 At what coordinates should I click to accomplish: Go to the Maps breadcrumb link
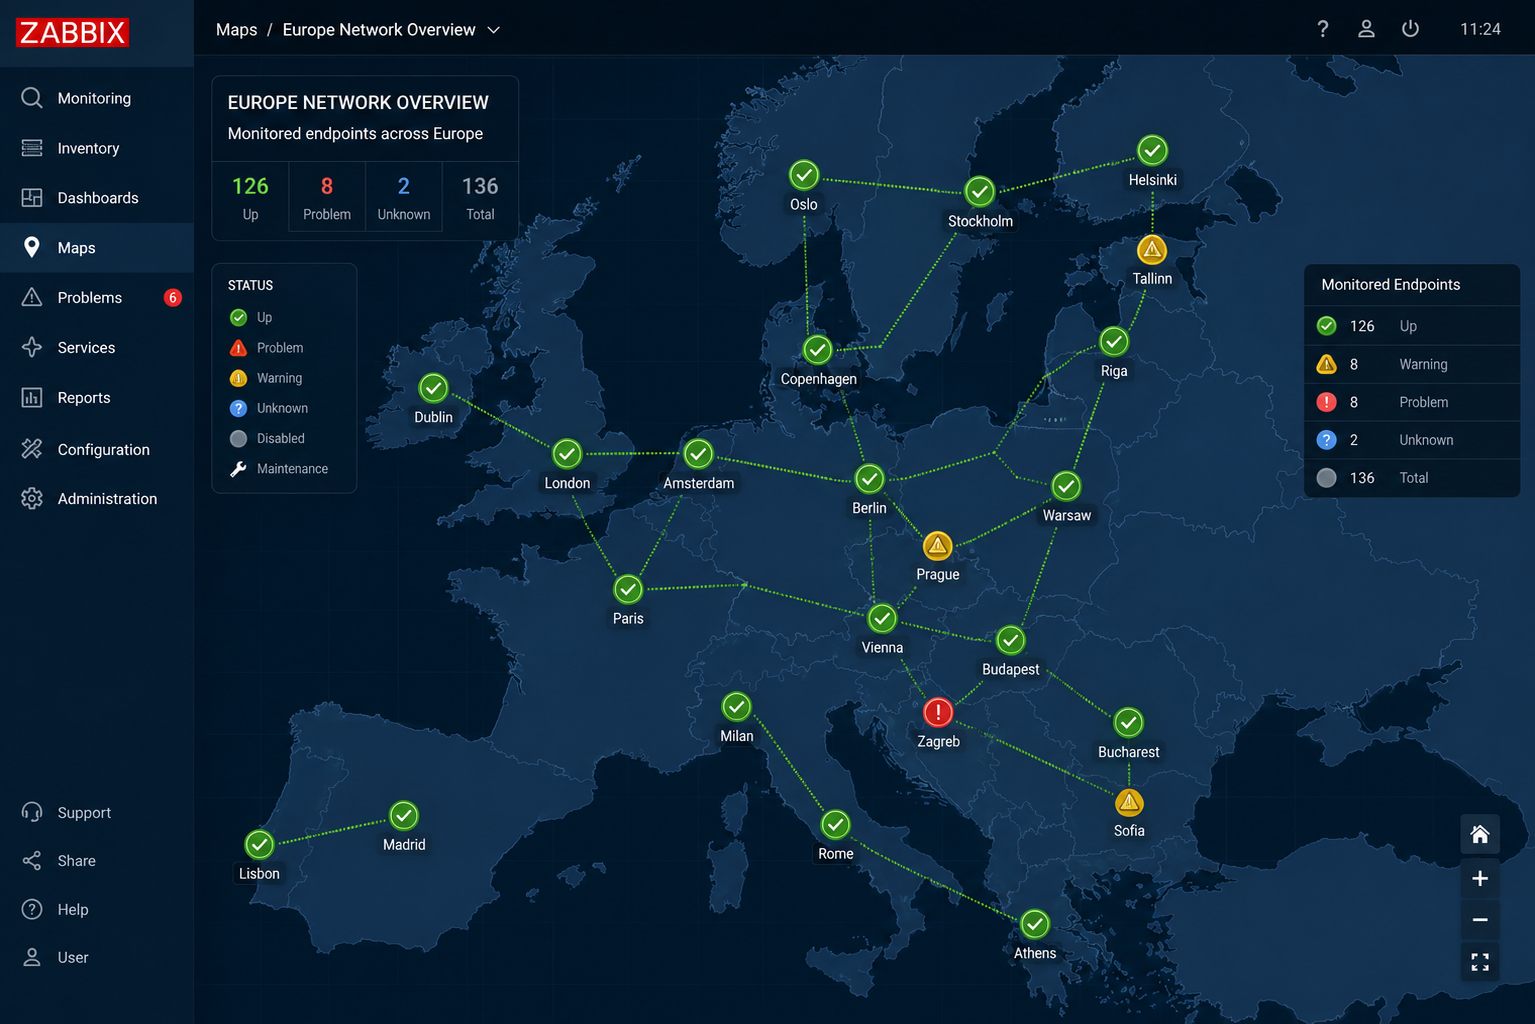click(x=236, y=30)
